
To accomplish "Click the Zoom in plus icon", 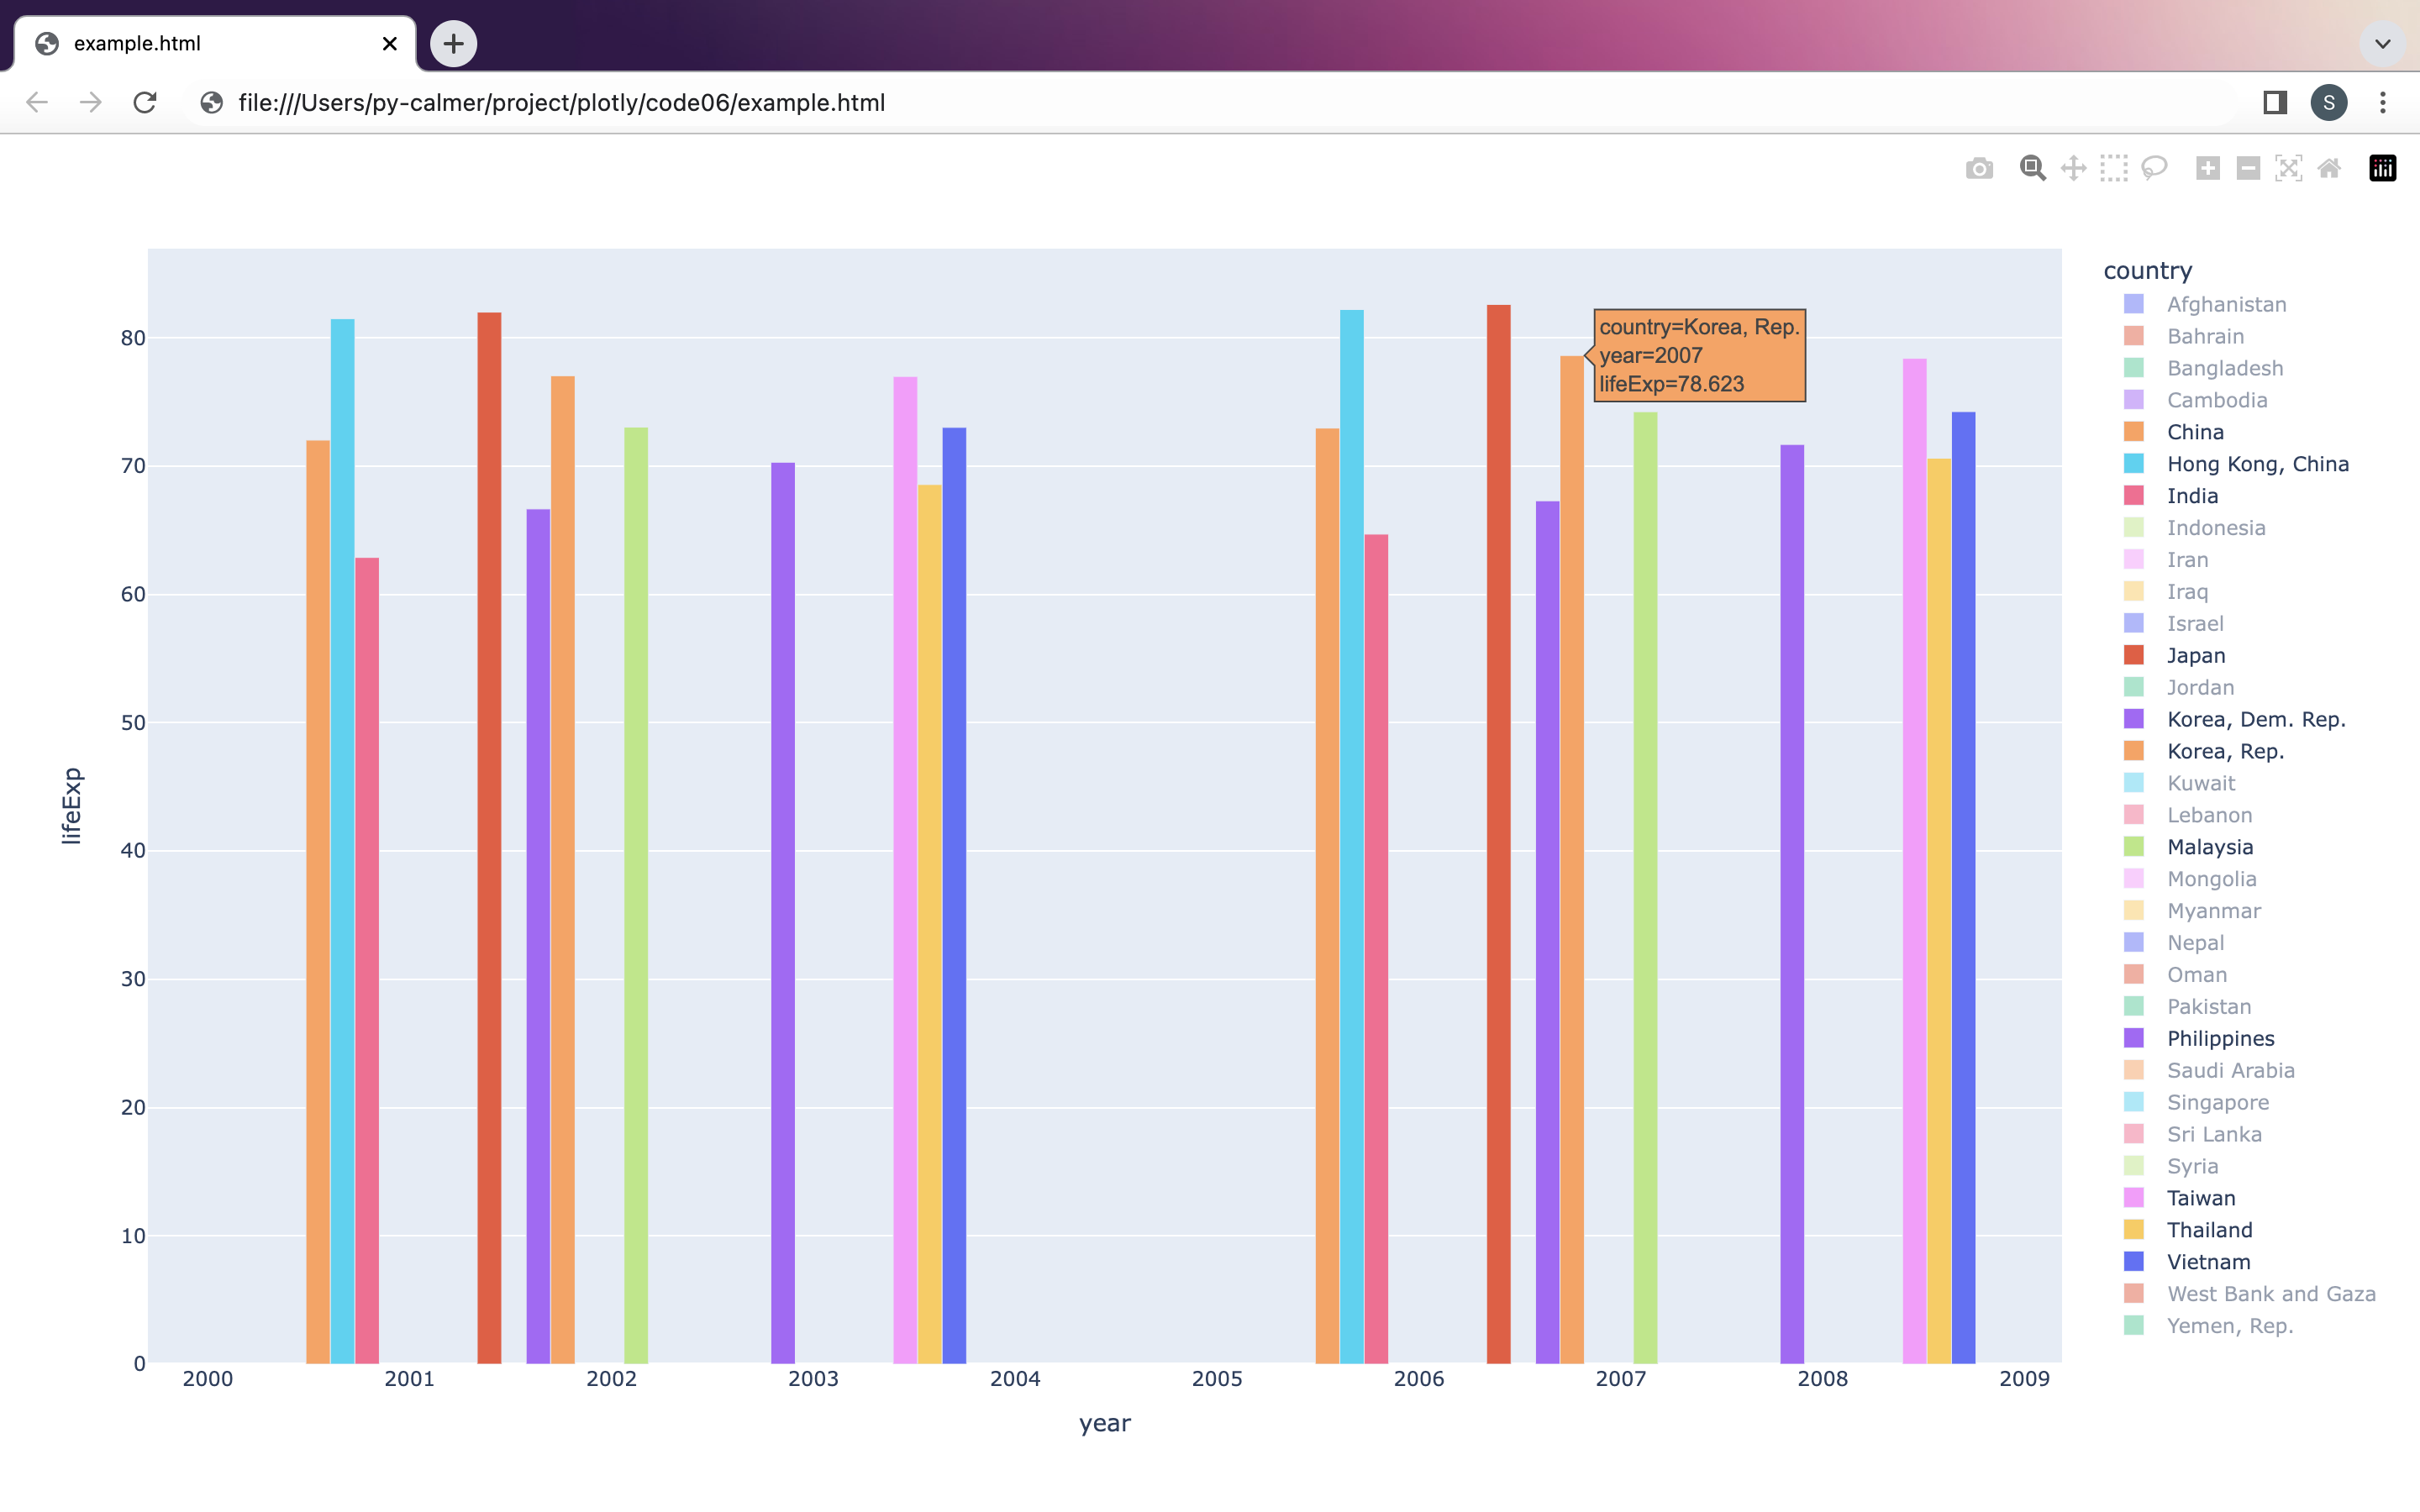I will click(2207, 168).
